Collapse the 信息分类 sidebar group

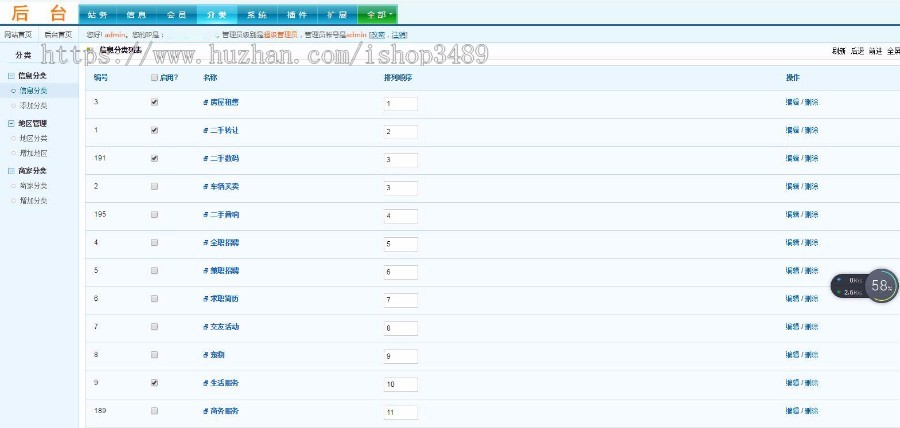(x=11, y=76)
